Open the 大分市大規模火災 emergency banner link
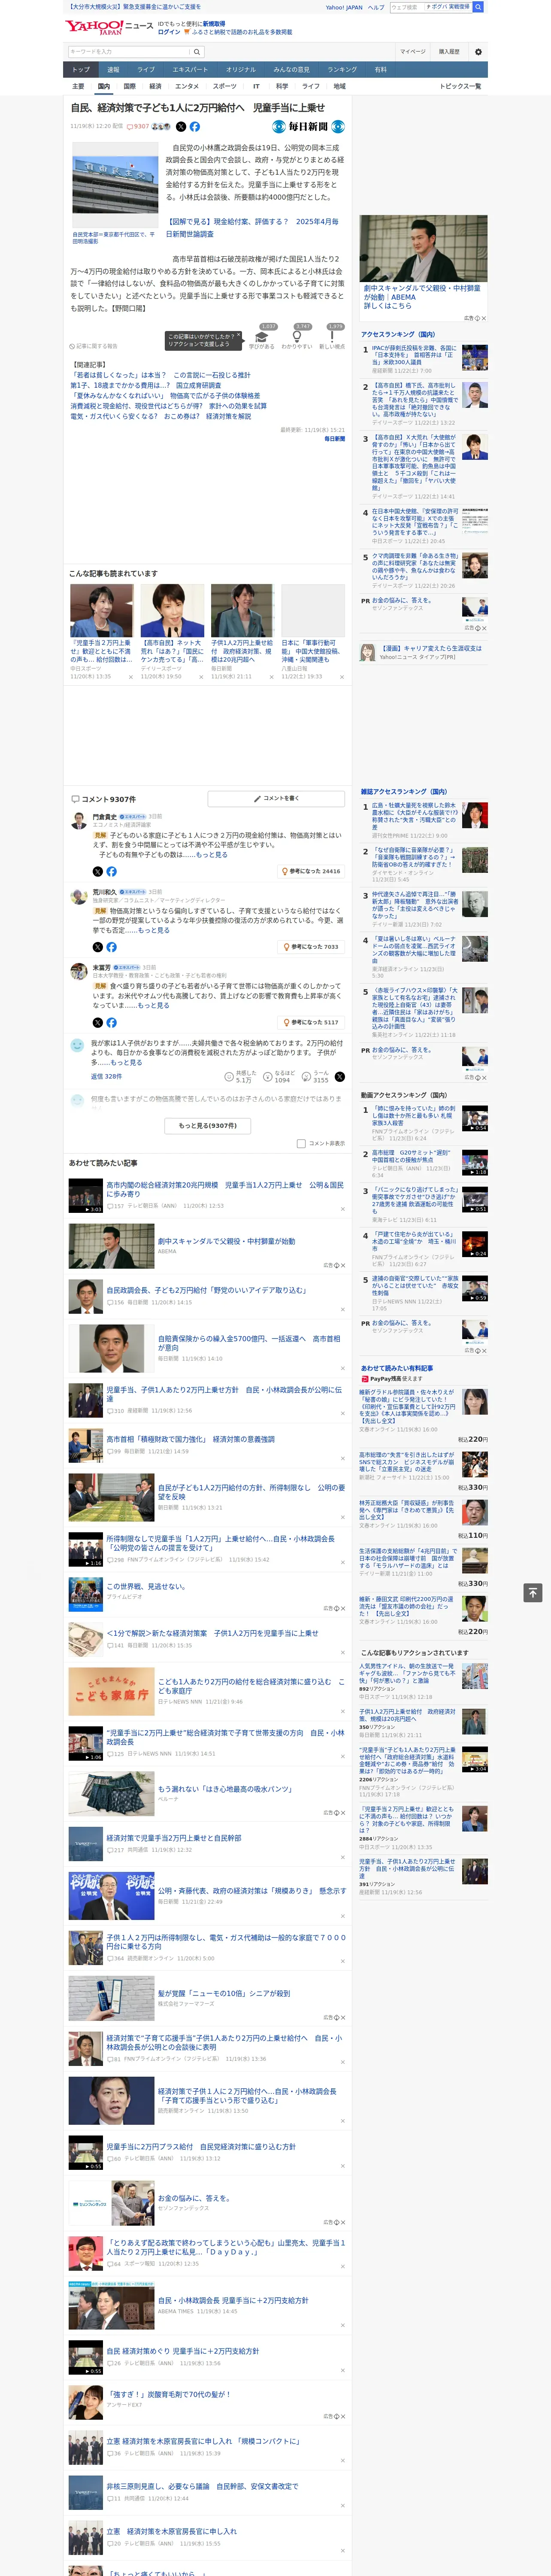The image size is (551, 2576). pyautogui.click(x=133, y=7)
